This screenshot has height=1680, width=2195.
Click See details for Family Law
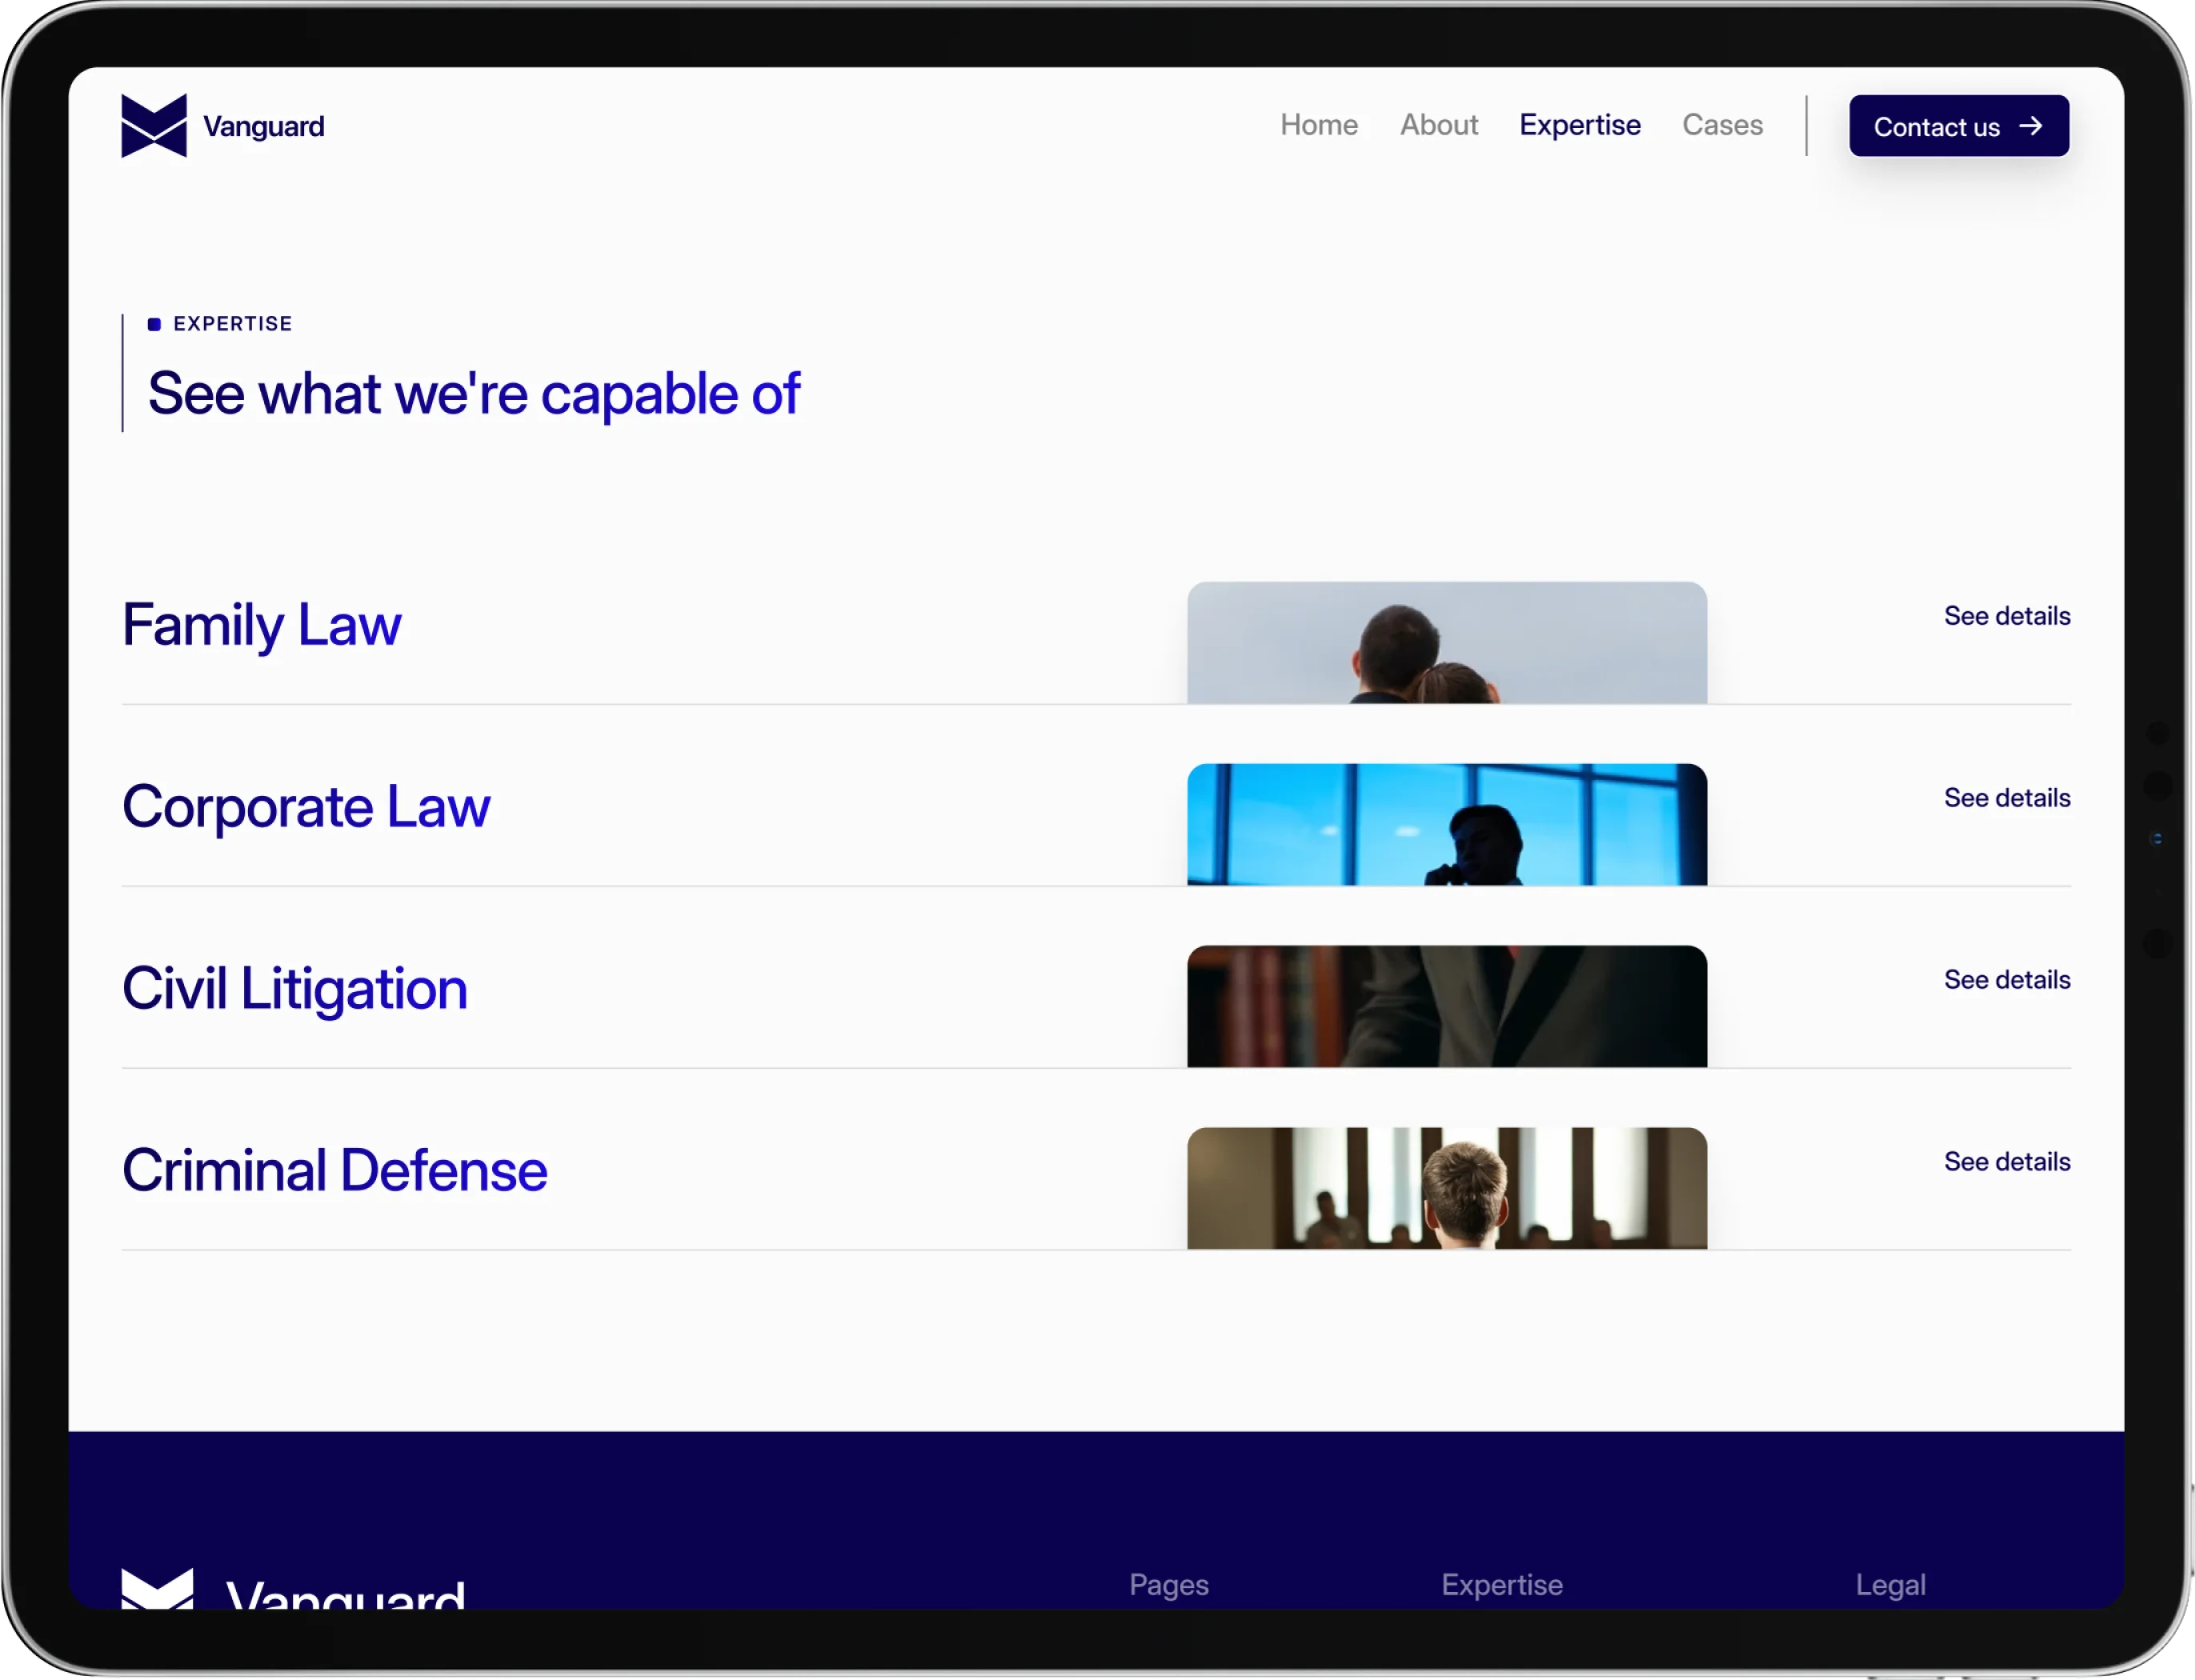point(2006,616)
